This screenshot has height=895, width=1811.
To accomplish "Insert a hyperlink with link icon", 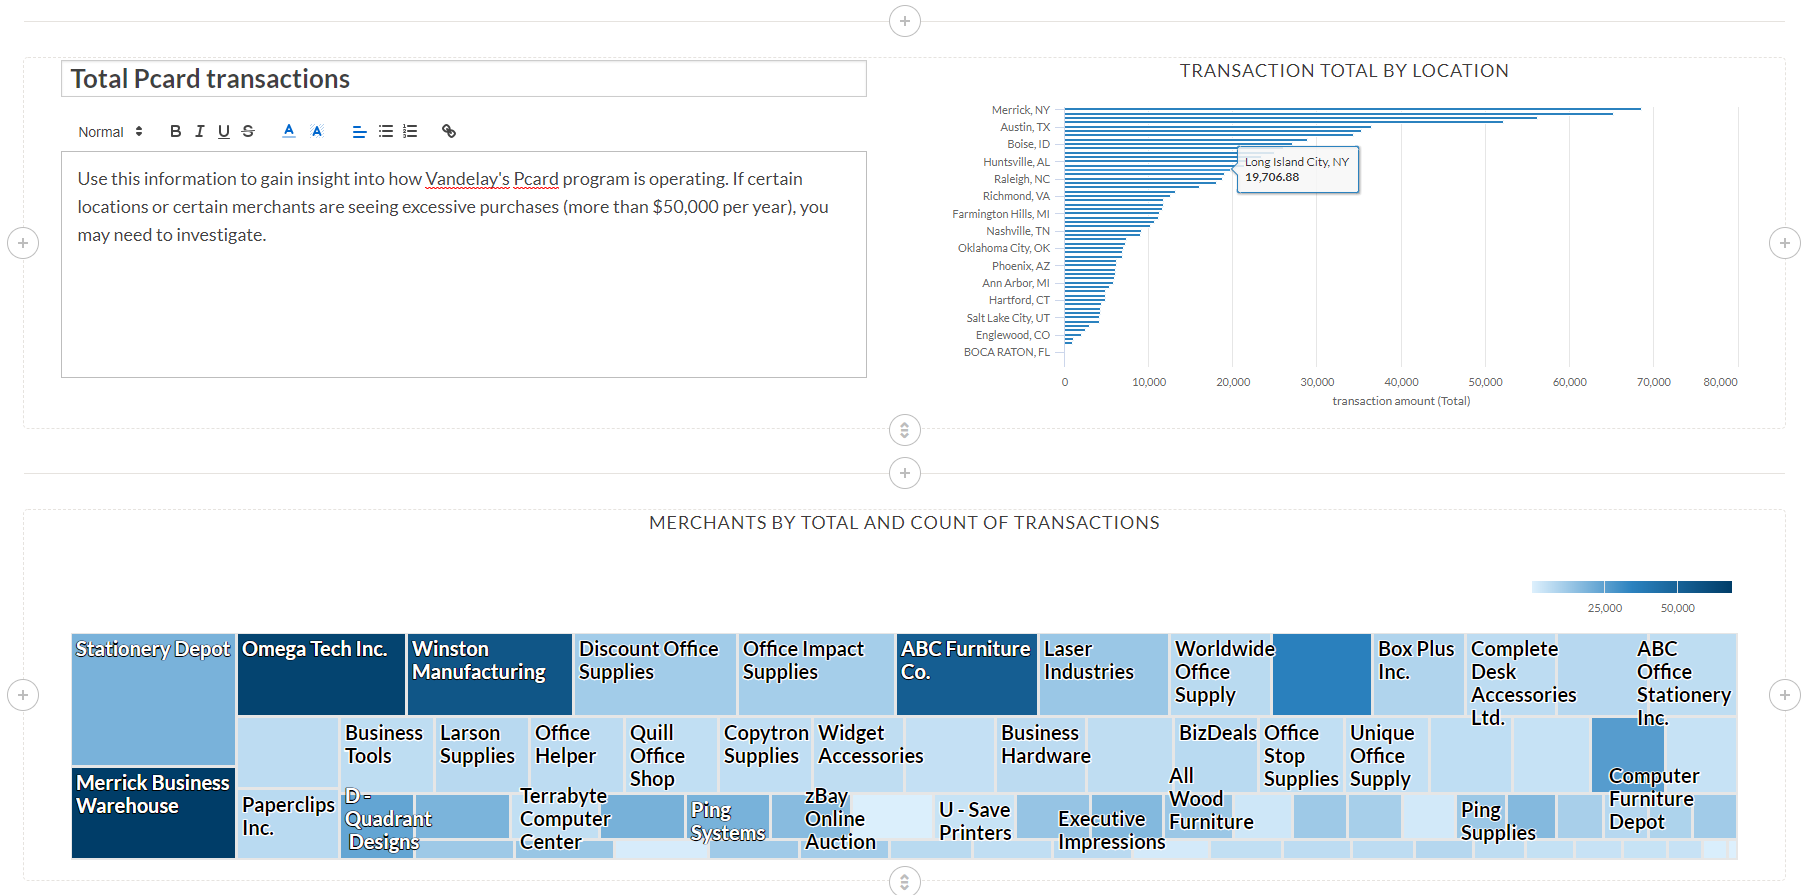I will [x=449, y=131].
